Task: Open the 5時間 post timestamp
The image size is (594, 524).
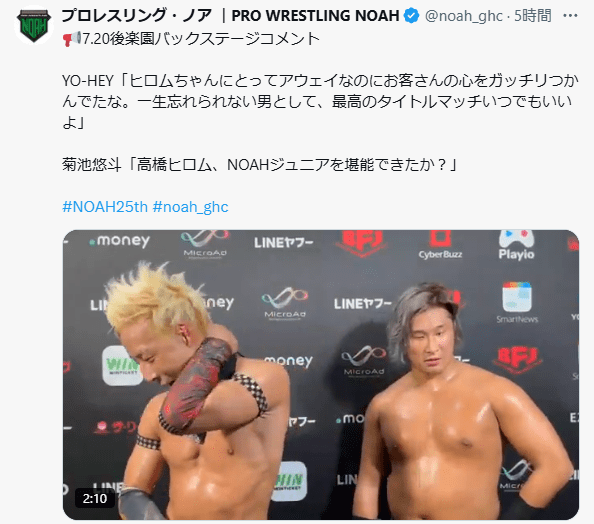Action: point(533,16)
